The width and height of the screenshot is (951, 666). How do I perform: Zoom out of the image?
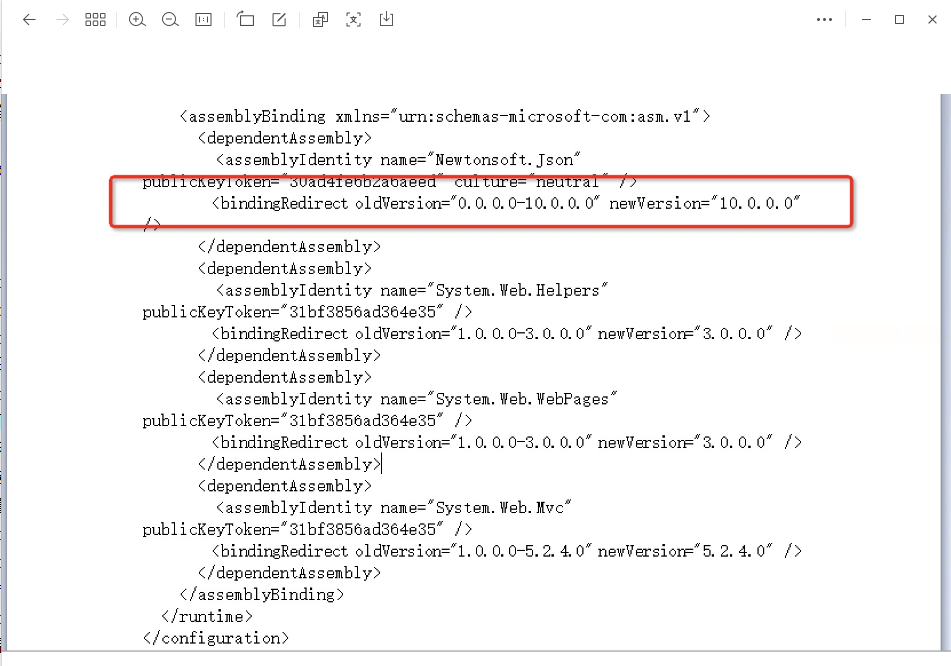169,20
